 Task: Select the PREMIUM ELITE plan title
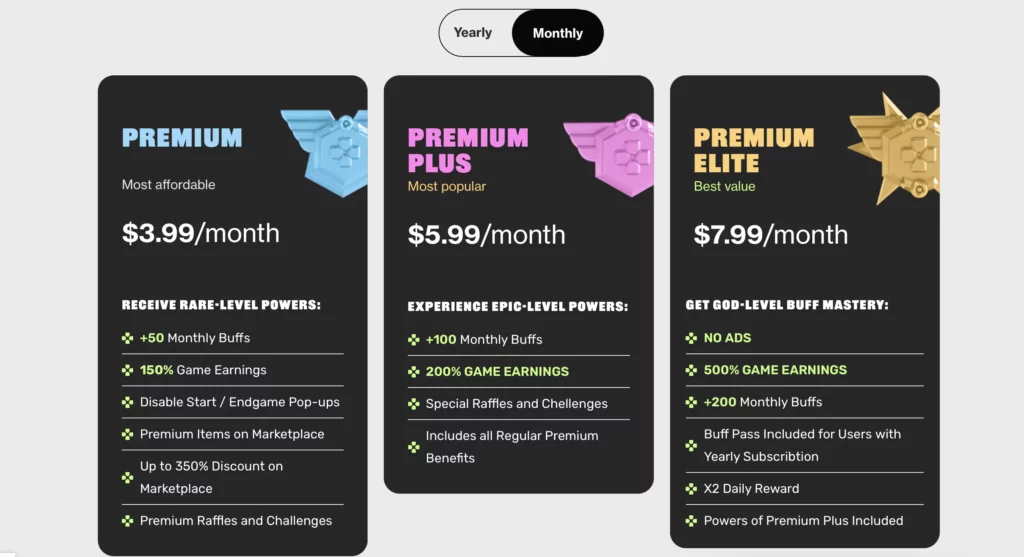pos(754,150)
